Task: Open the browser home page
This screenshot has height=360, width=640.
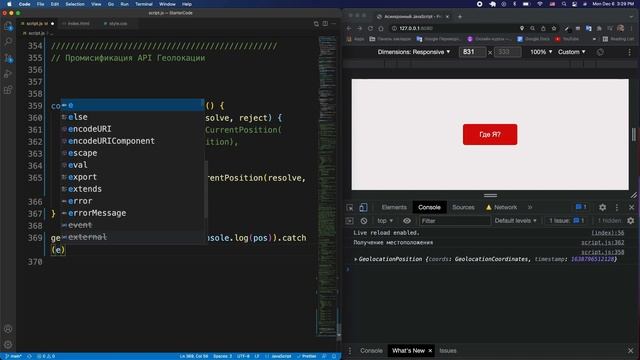Action: pyautogui.click(x=381, y=29)
